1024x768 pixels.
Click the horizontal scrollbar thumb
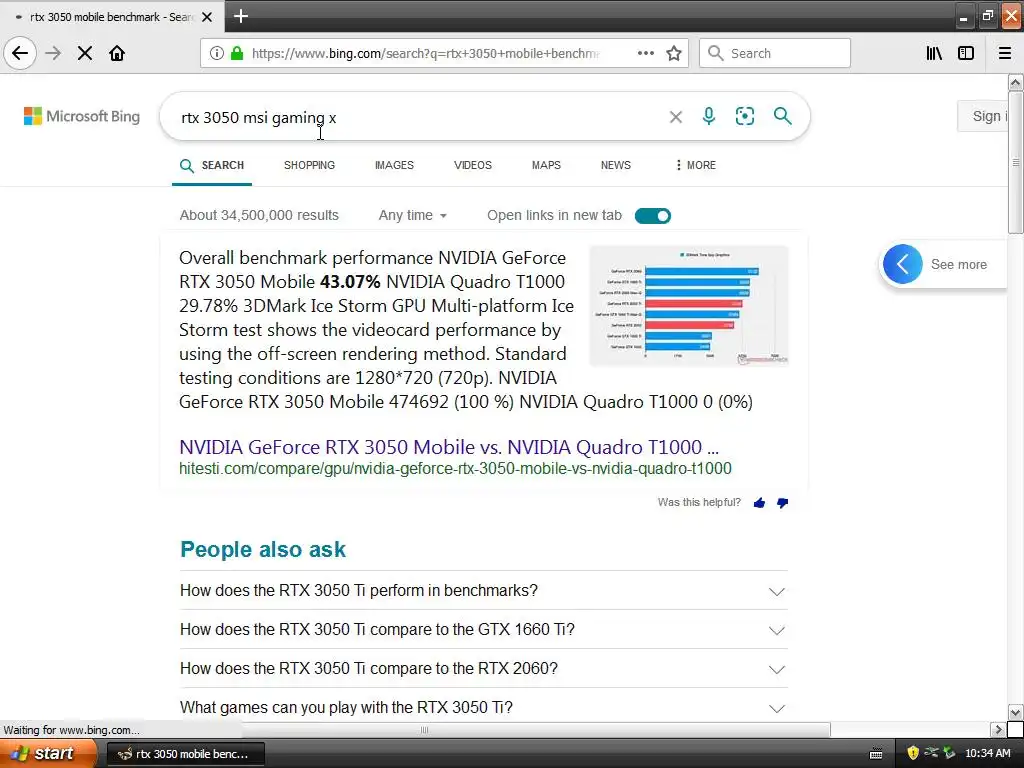424,729
